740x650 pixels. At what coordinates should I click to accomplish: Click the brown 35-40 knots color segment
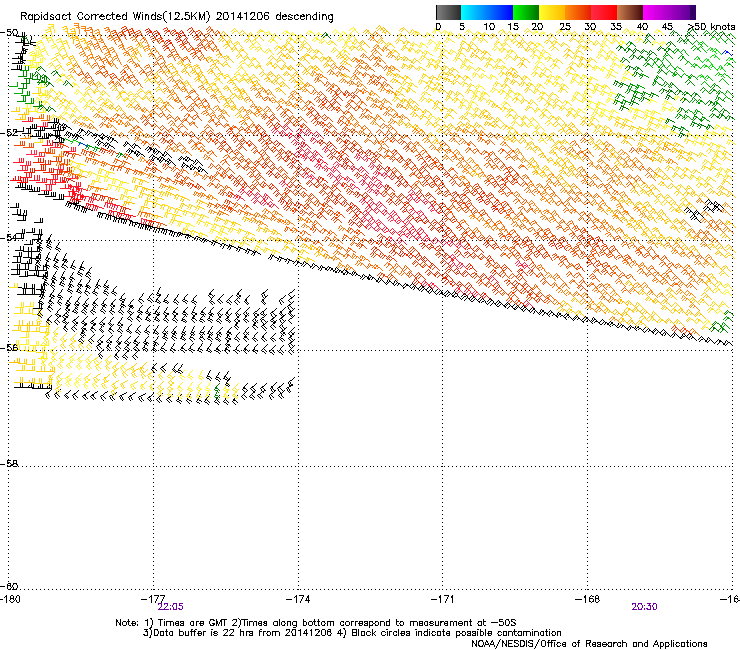630,13
